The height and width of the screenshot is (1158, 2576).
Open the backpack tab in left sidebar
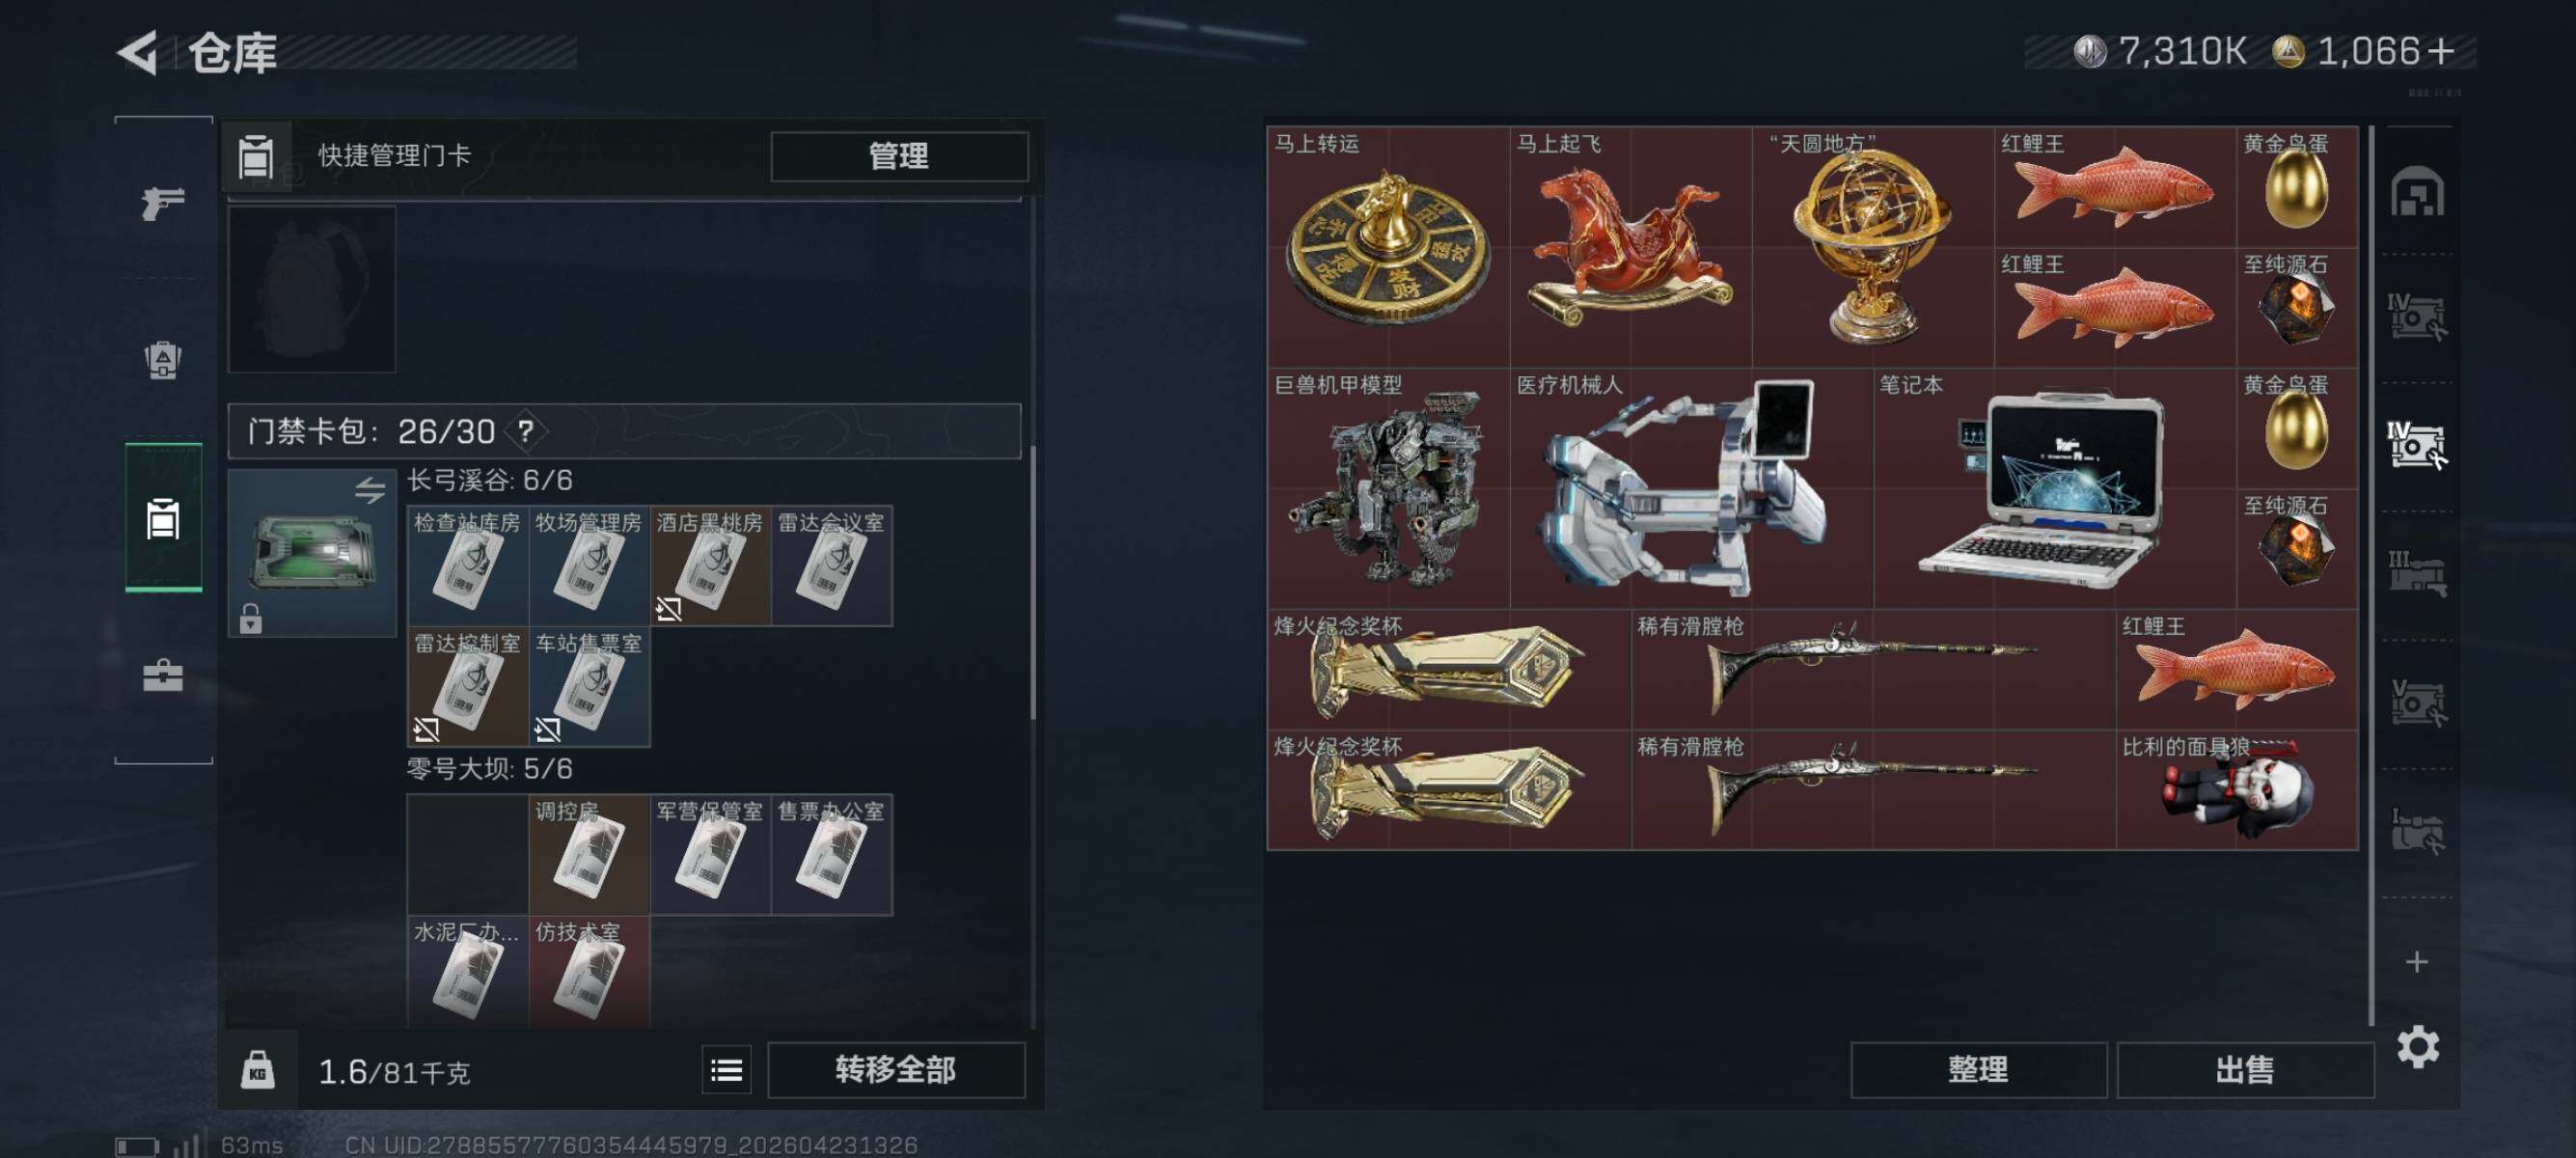[x=162, y=360]
